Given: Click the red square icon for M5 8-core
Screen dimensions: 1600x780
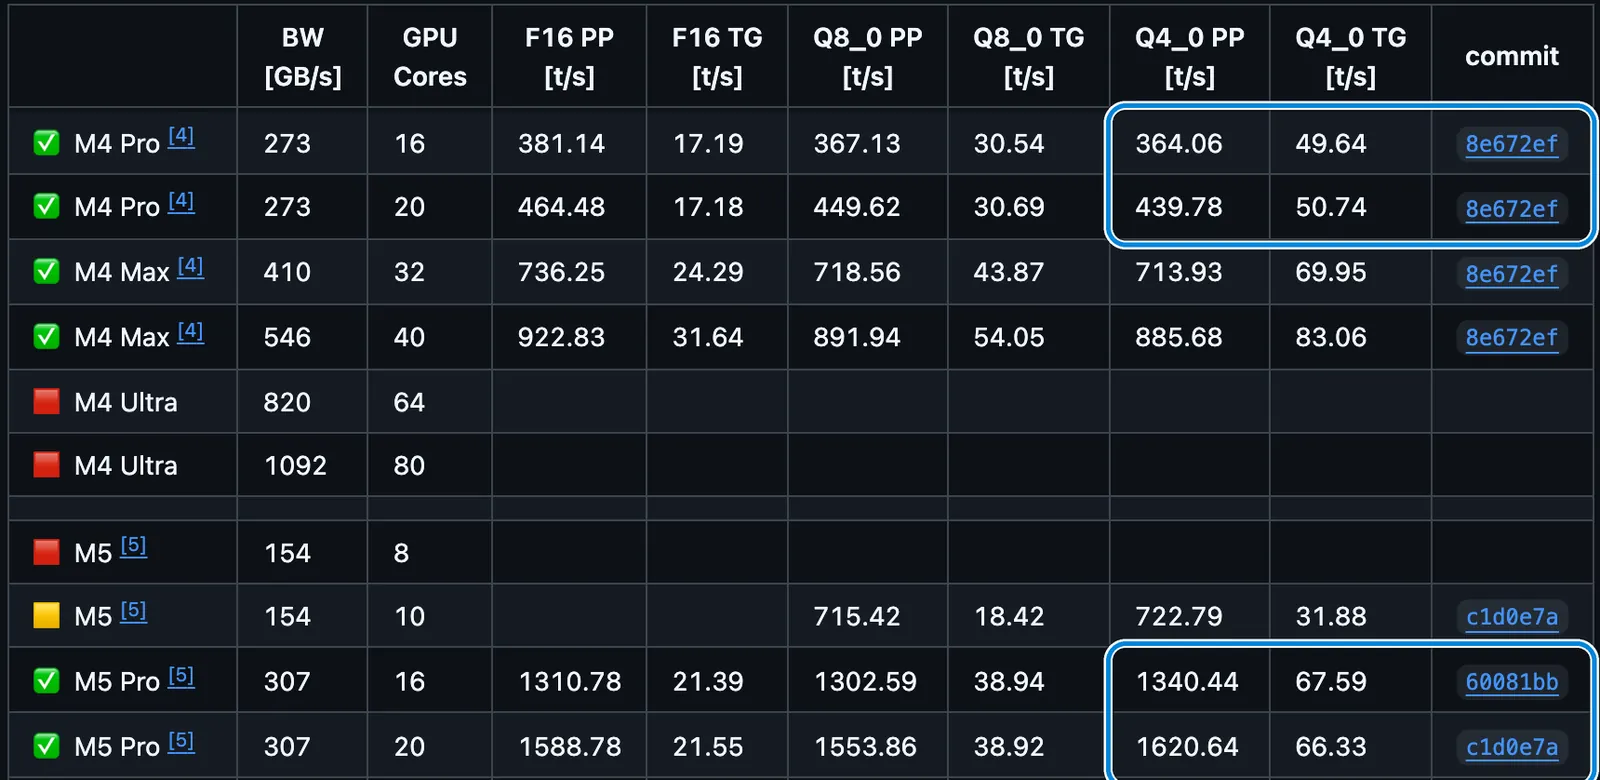Looking at the screenshot, I should (46, 552).
